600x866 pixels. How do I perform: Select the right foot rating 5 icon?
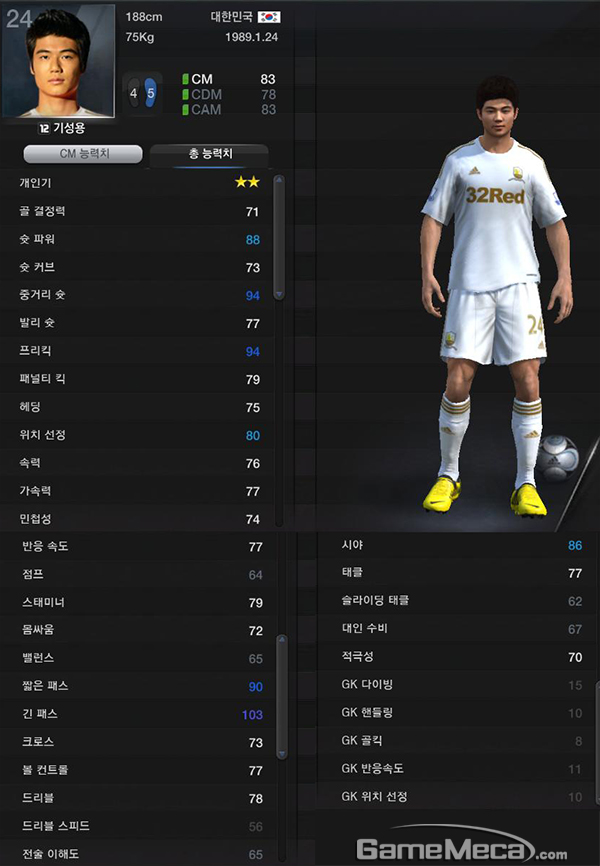151,93
